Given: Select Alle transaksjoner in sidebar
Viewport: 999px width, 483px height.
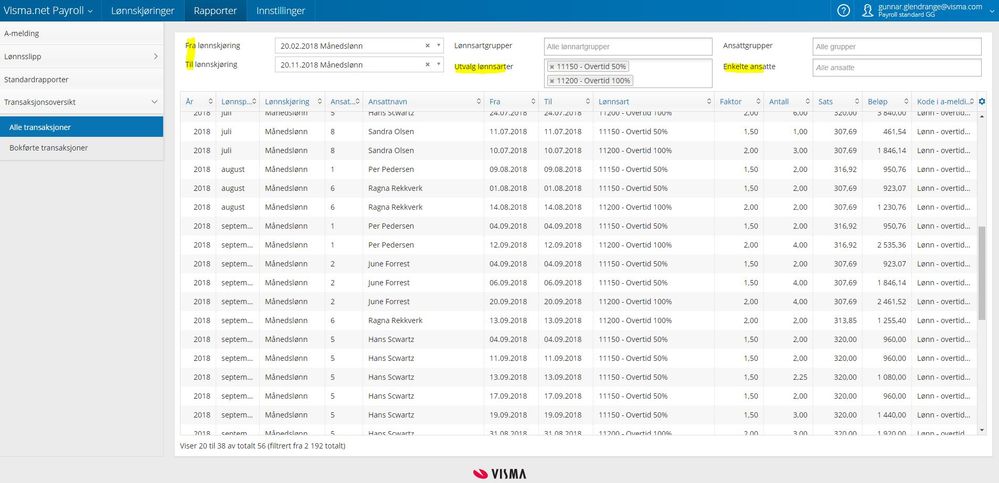Looking at the screenshot, I should [81, 127].
